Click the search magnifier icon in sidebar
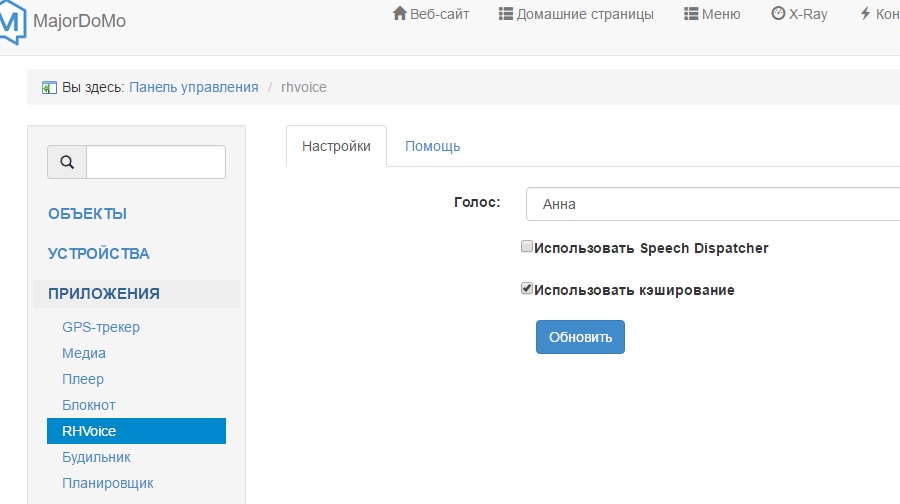 tap(67, 162)
